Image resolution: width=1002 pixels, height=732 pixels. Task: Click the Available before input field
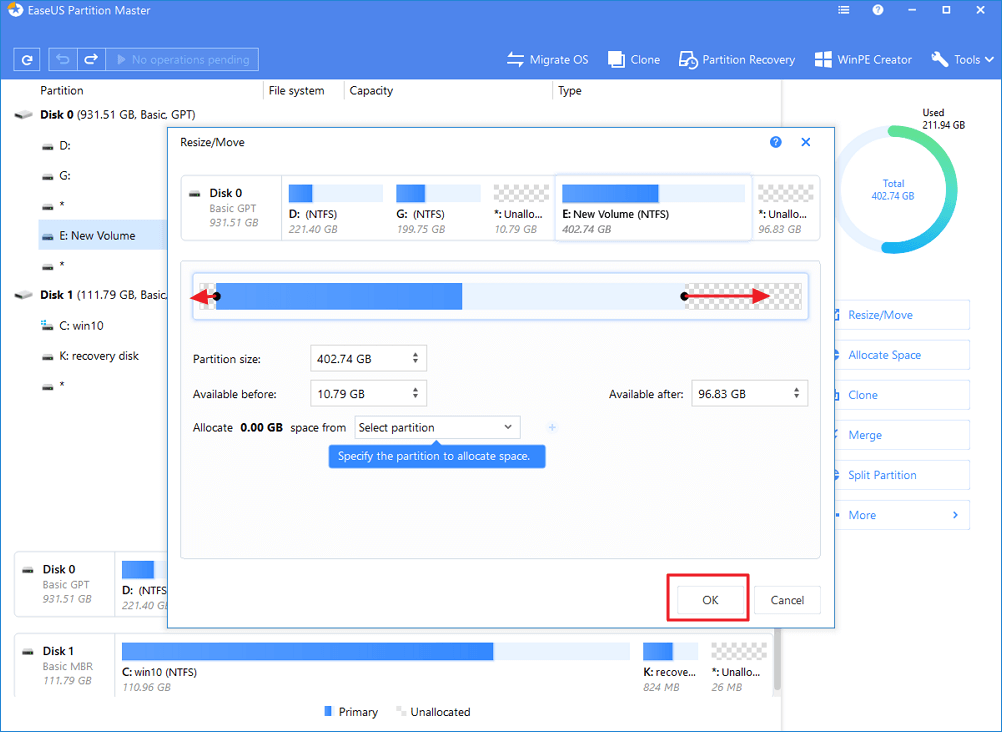[x=358, y=394]
